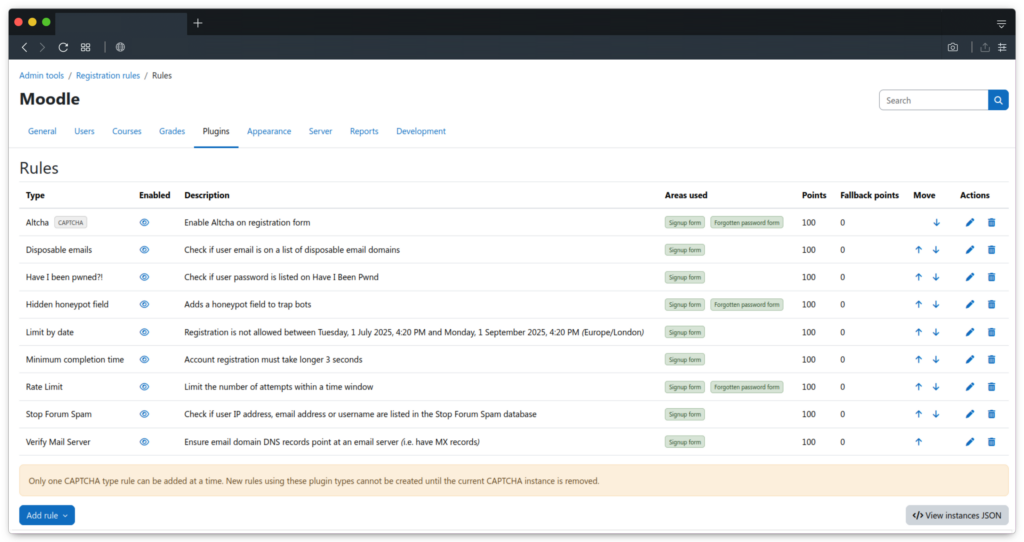
Task: Delete the Rate Limit rule
Action: click(991, 387)
